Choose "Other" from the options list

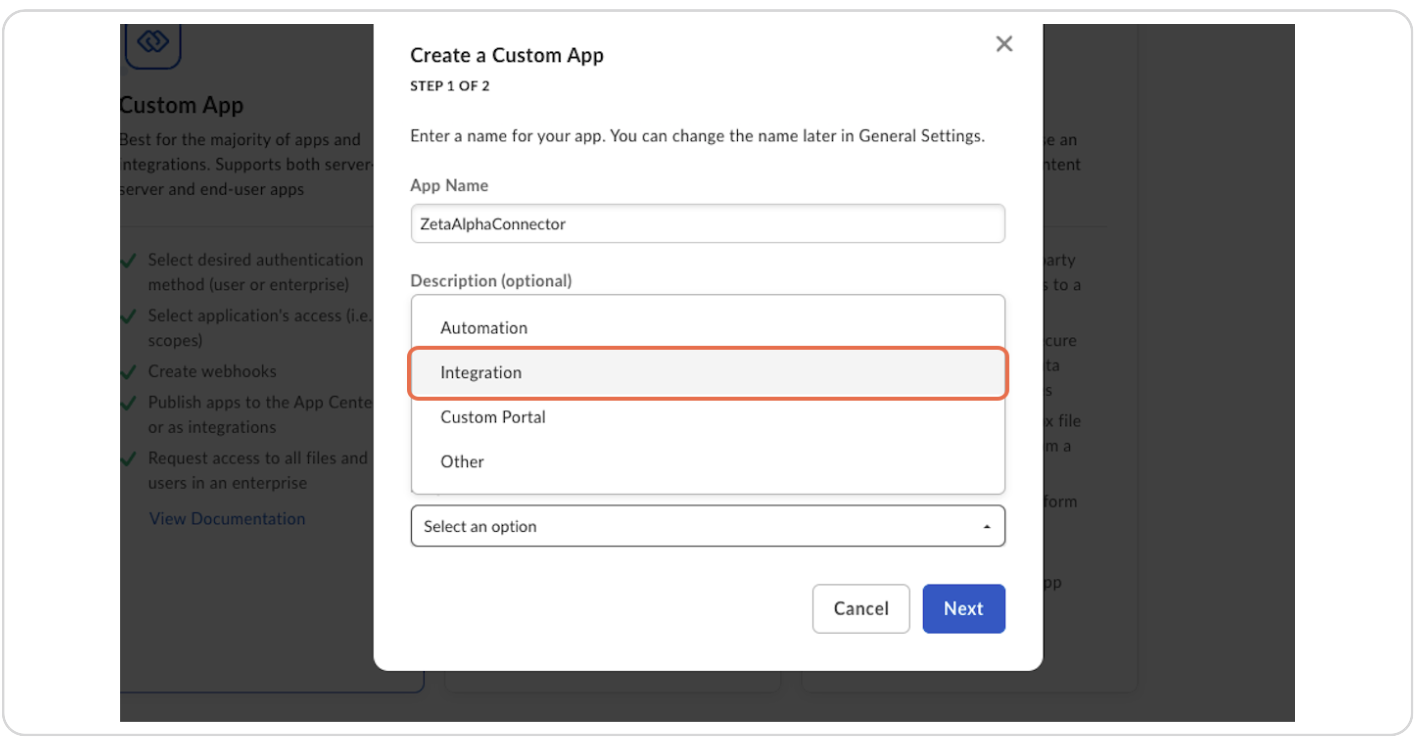click(x=462, y=461)
